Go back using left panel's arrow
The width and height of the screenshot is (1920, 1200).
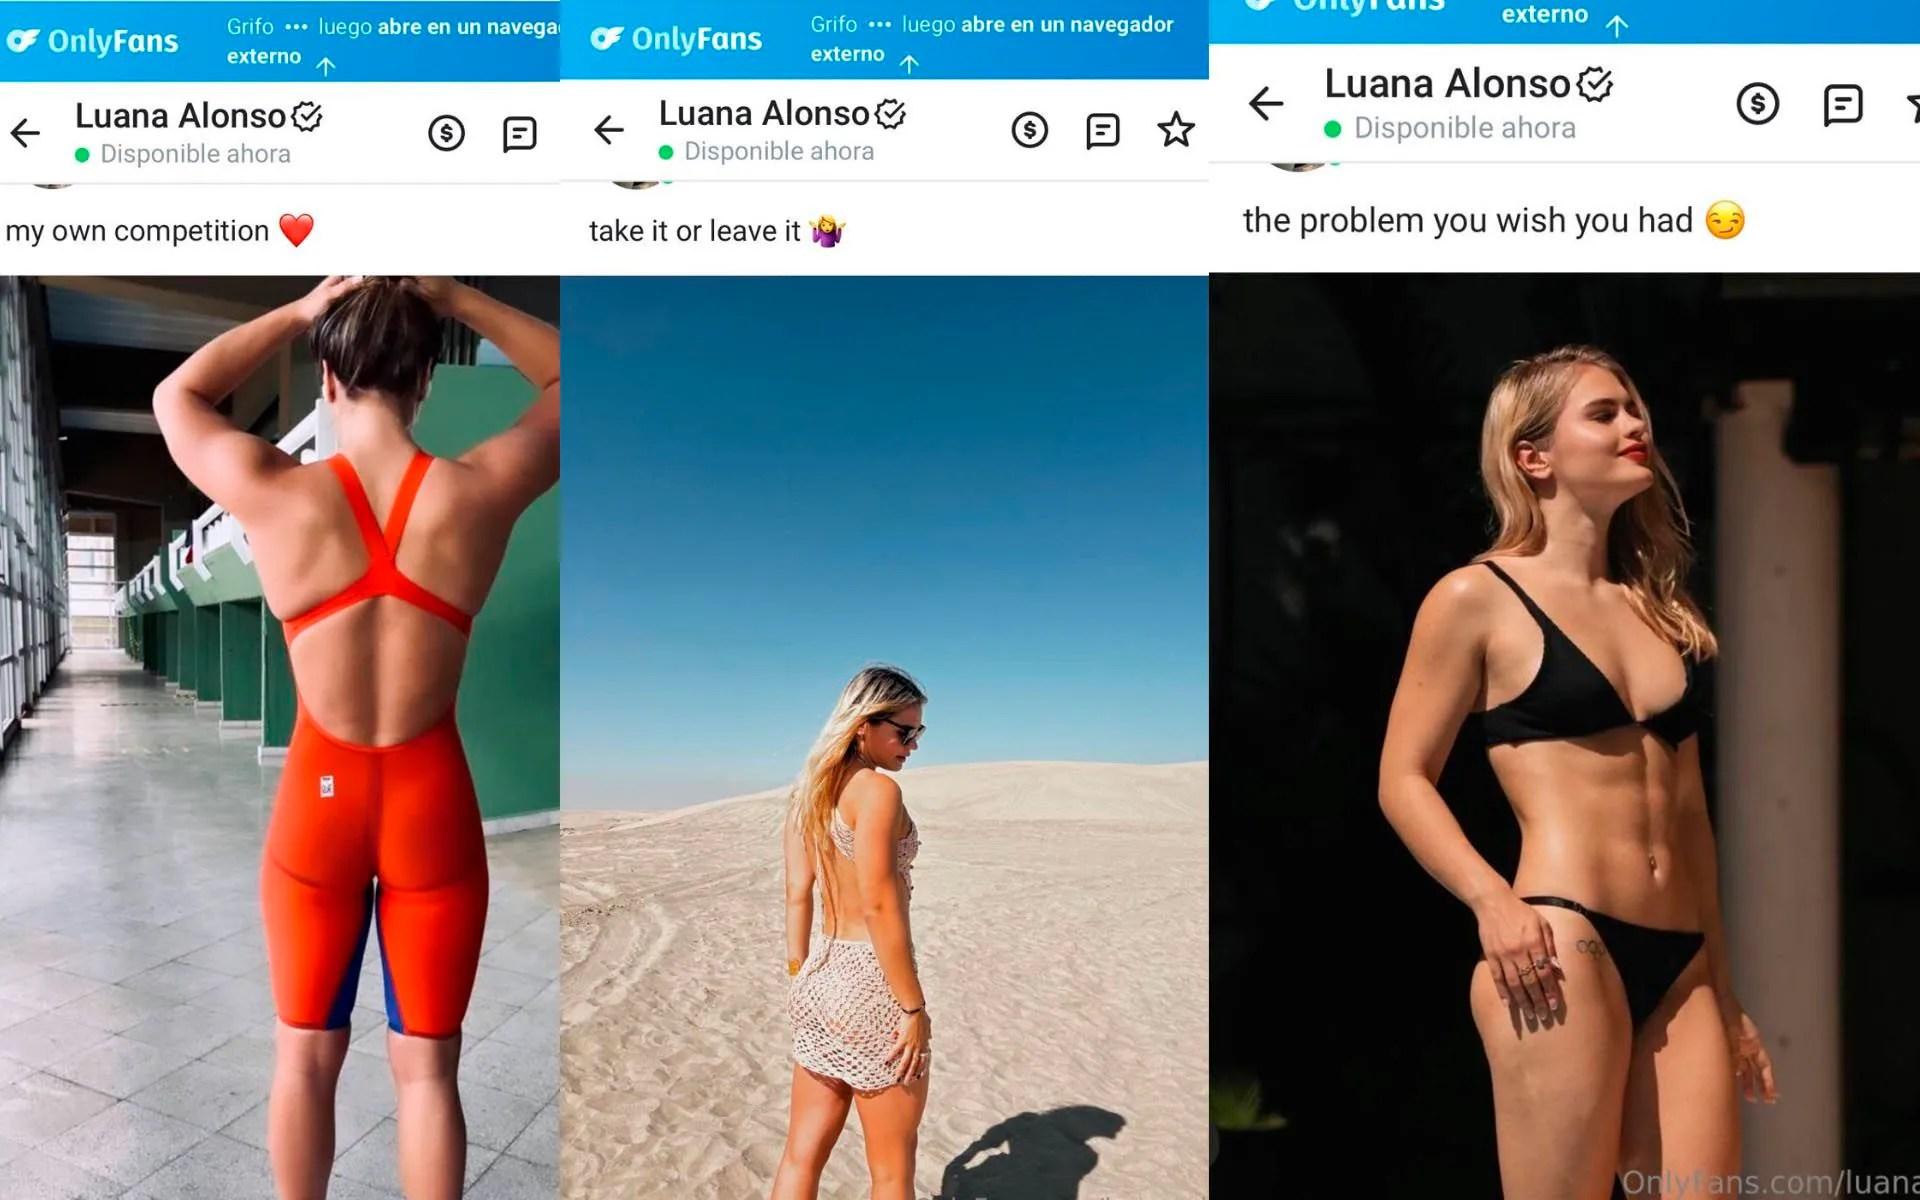pos(25,132)
